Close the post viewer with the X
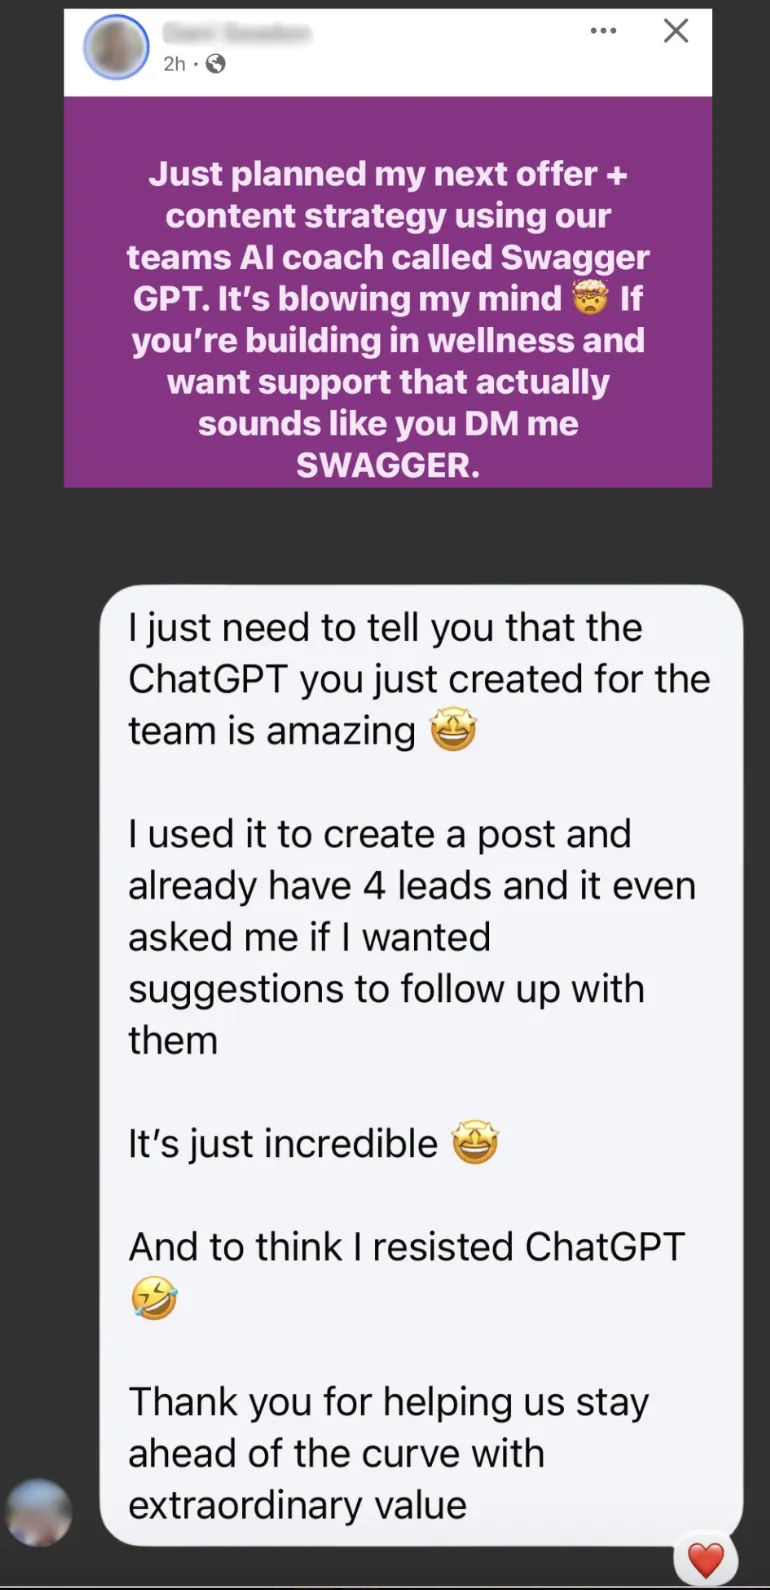770x1590 pixels. (x=676, y=31)
